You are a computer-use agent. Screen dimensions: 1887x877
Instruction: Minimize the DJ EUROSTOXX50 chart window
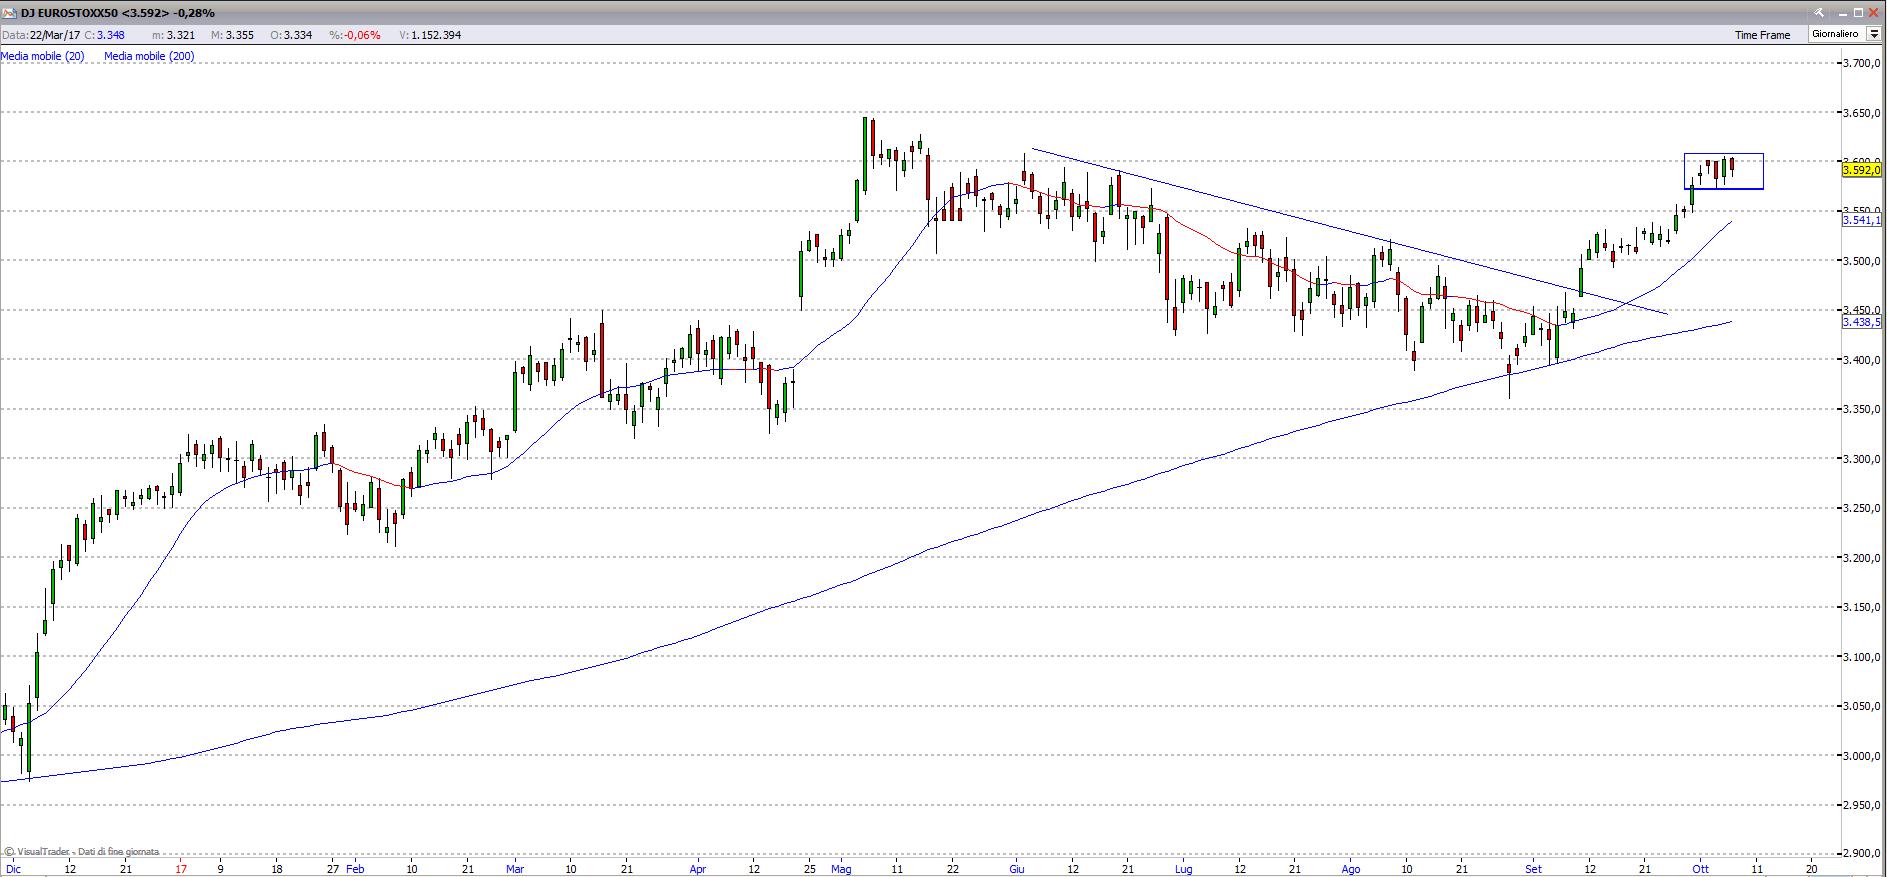pos(1842,13)
